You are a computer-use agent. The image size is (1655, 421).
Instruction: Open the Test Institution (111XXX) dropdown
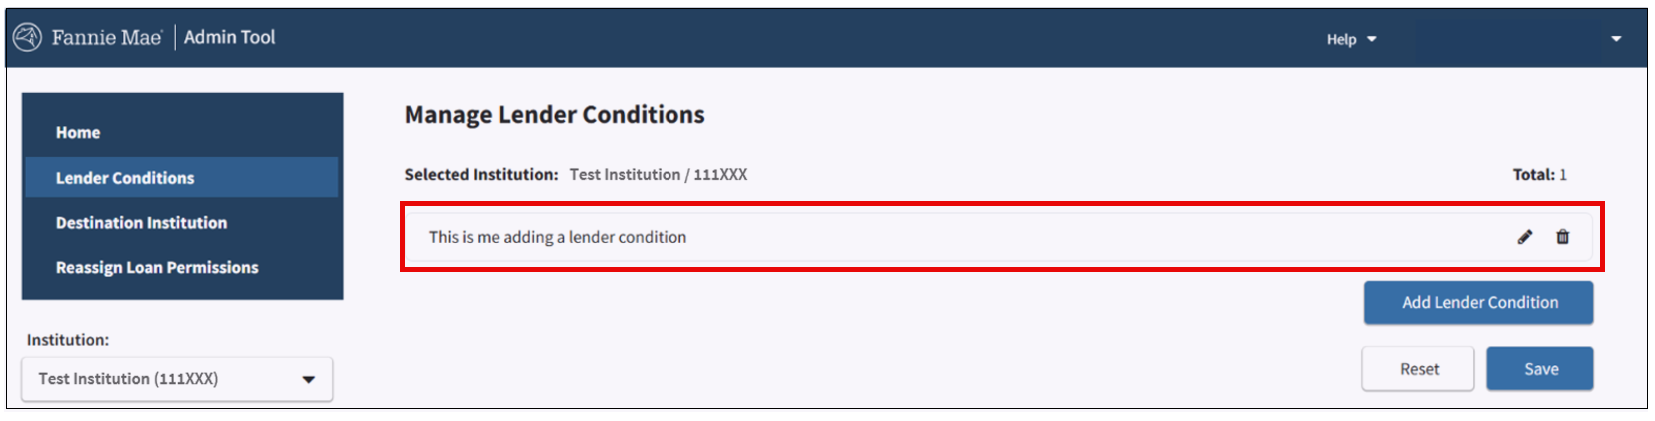[177, 379]
